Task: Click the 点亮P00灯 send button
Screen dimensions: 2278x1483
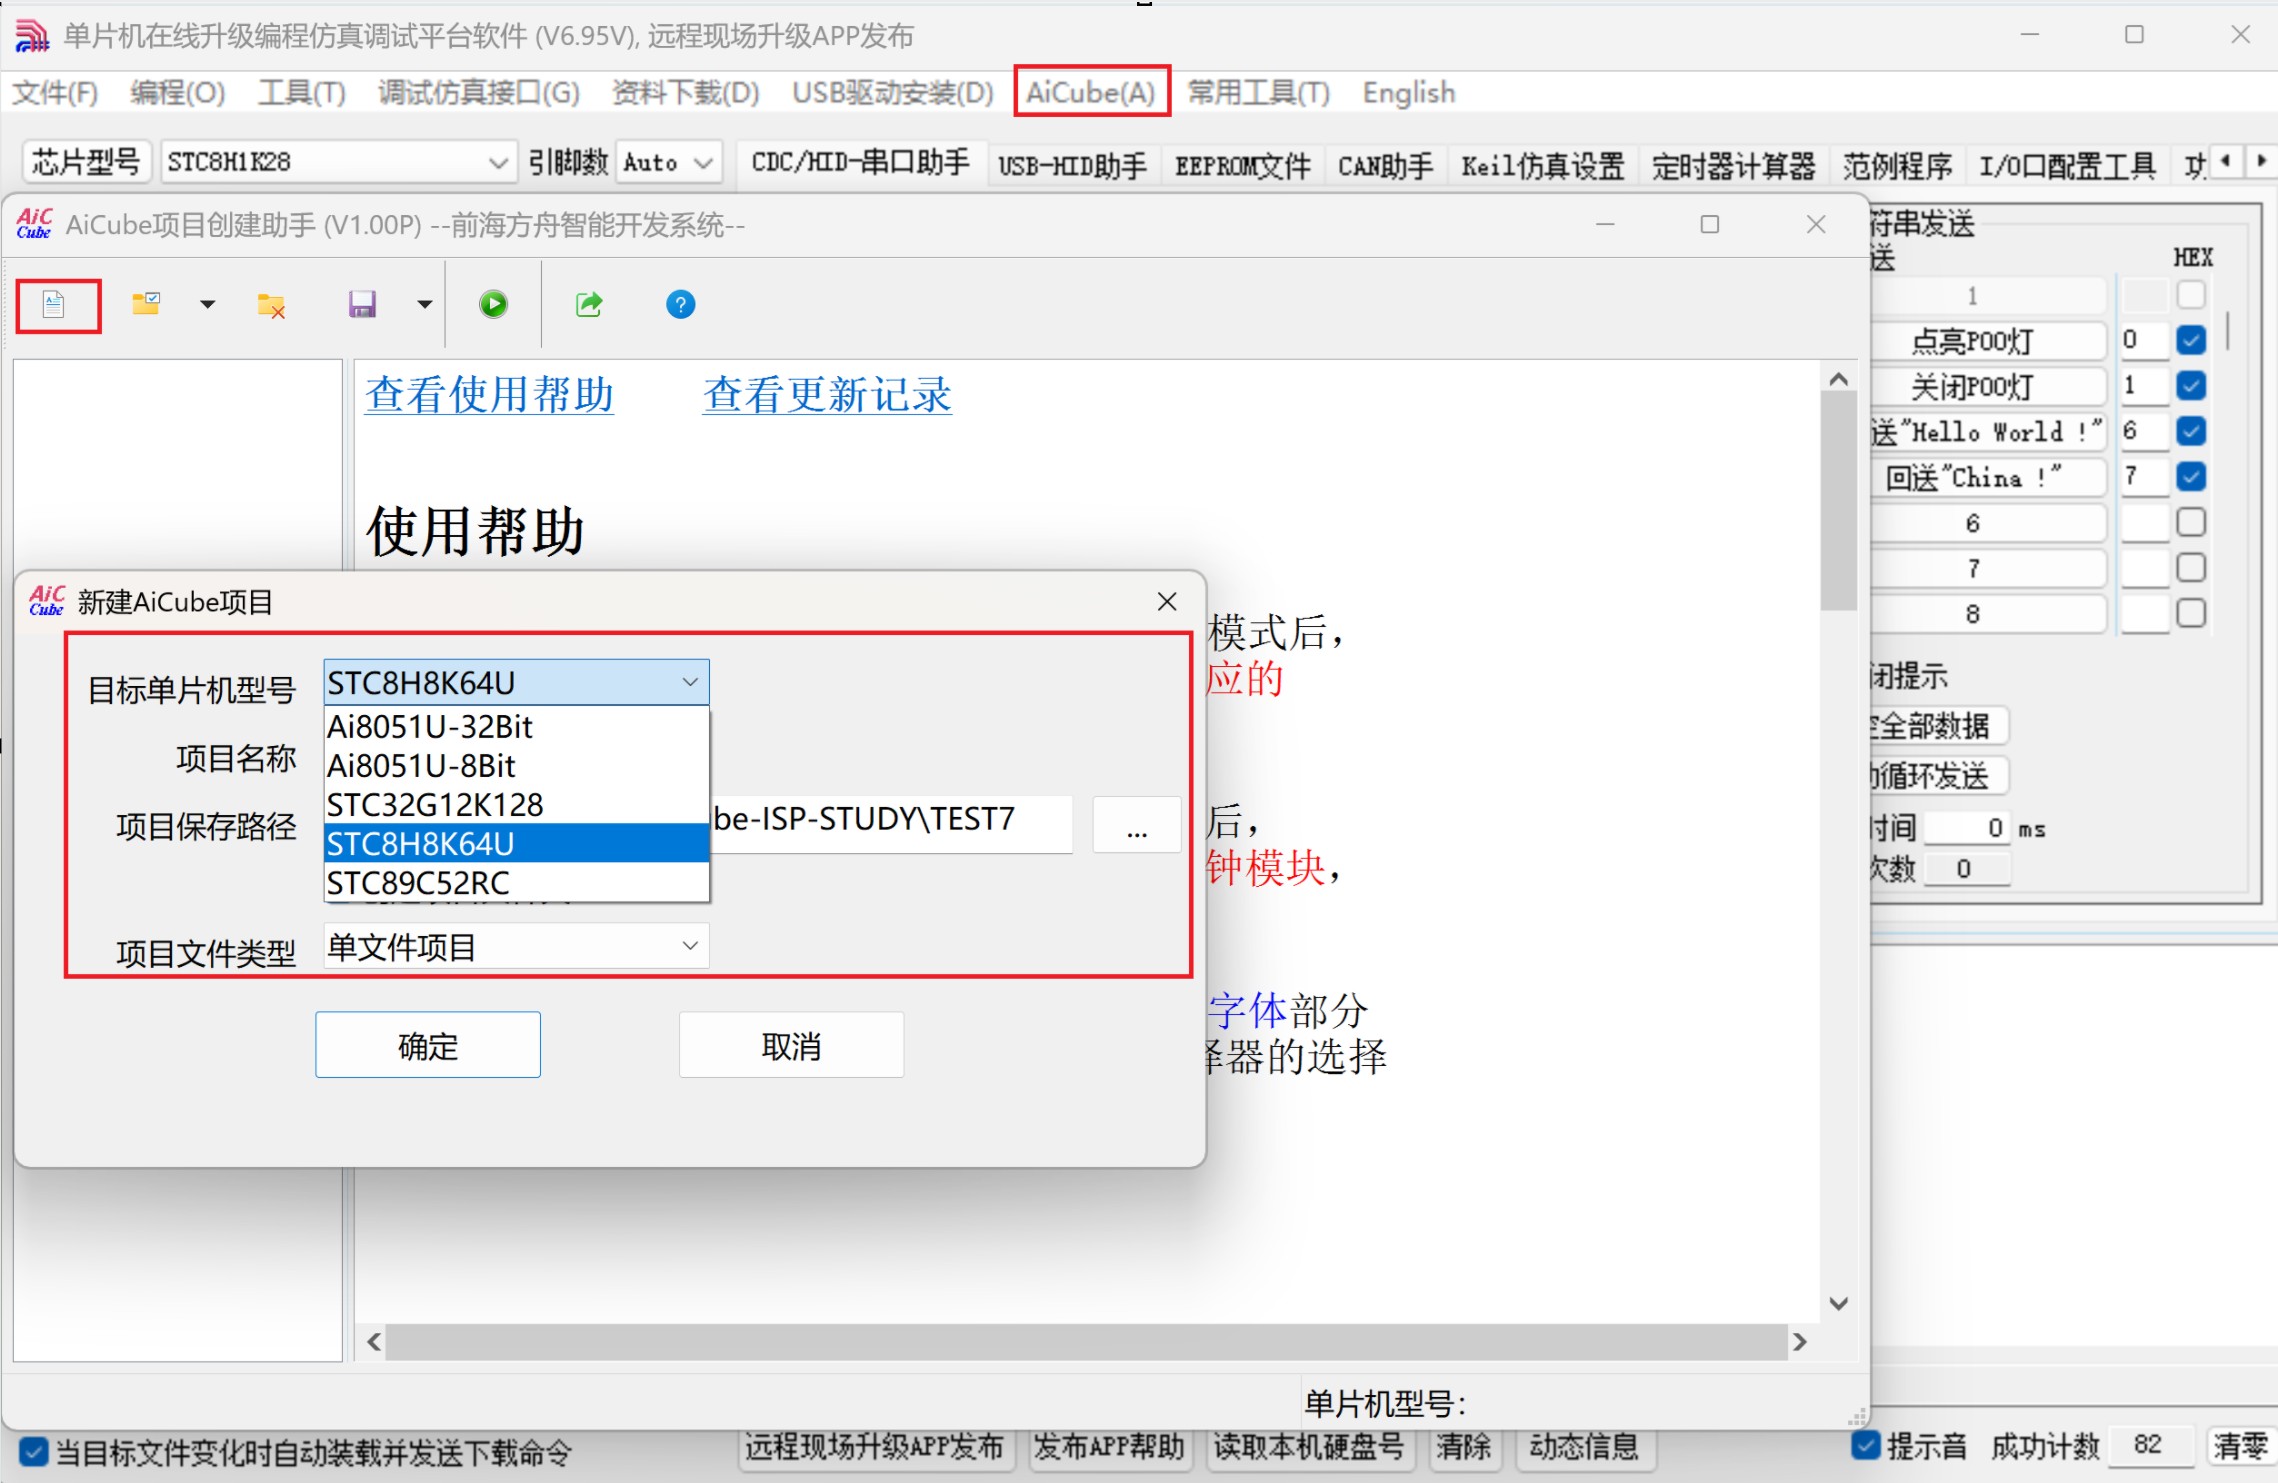Action: coord(1986,340)
